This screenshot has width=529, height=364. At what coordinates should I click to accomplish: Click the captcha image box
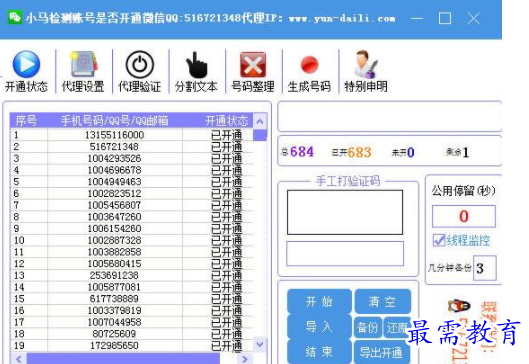point(345,212)
